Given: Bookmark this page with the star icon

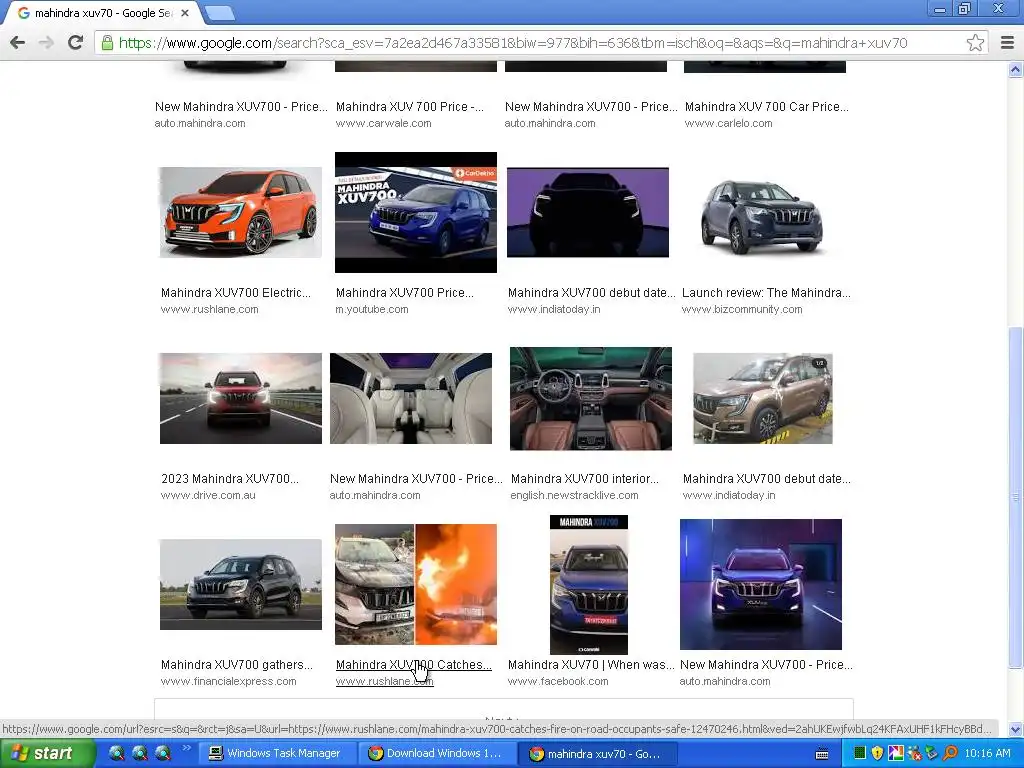Looking at the screenshot, I should pos(975,42).
